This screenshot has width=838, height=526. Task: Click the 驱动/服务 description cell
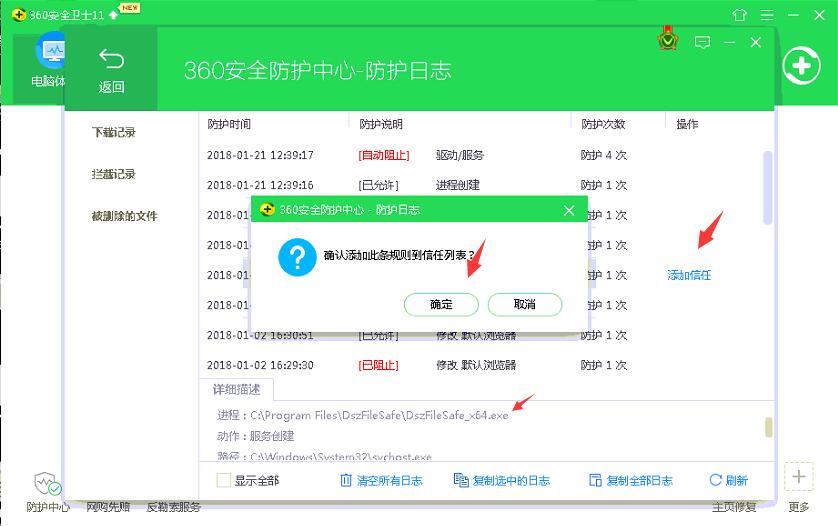coord(460,156)
